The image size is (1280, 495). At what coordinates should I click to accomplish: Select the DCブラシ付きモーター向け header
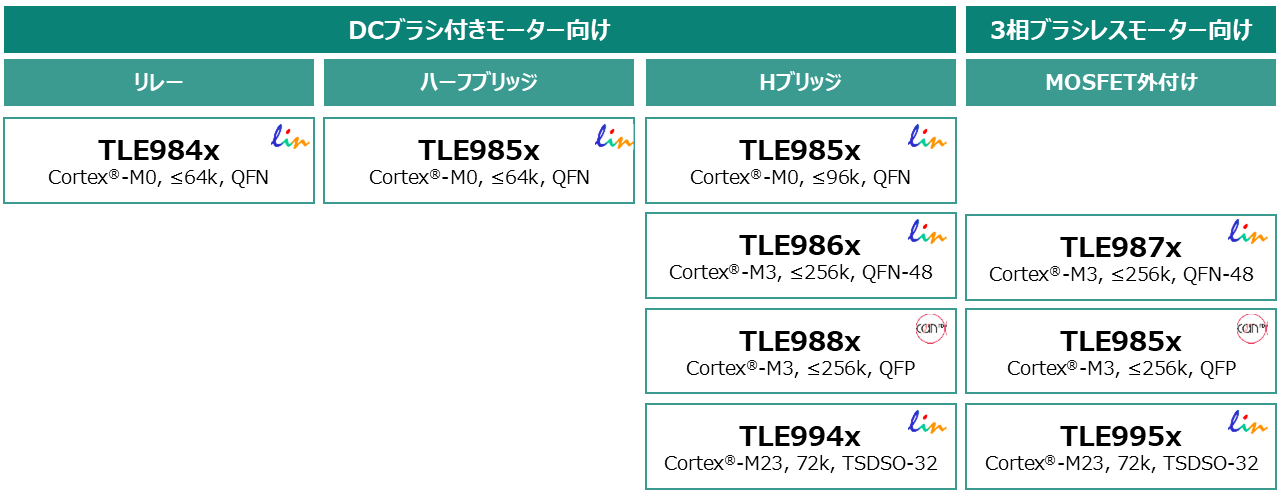(479, 30)
